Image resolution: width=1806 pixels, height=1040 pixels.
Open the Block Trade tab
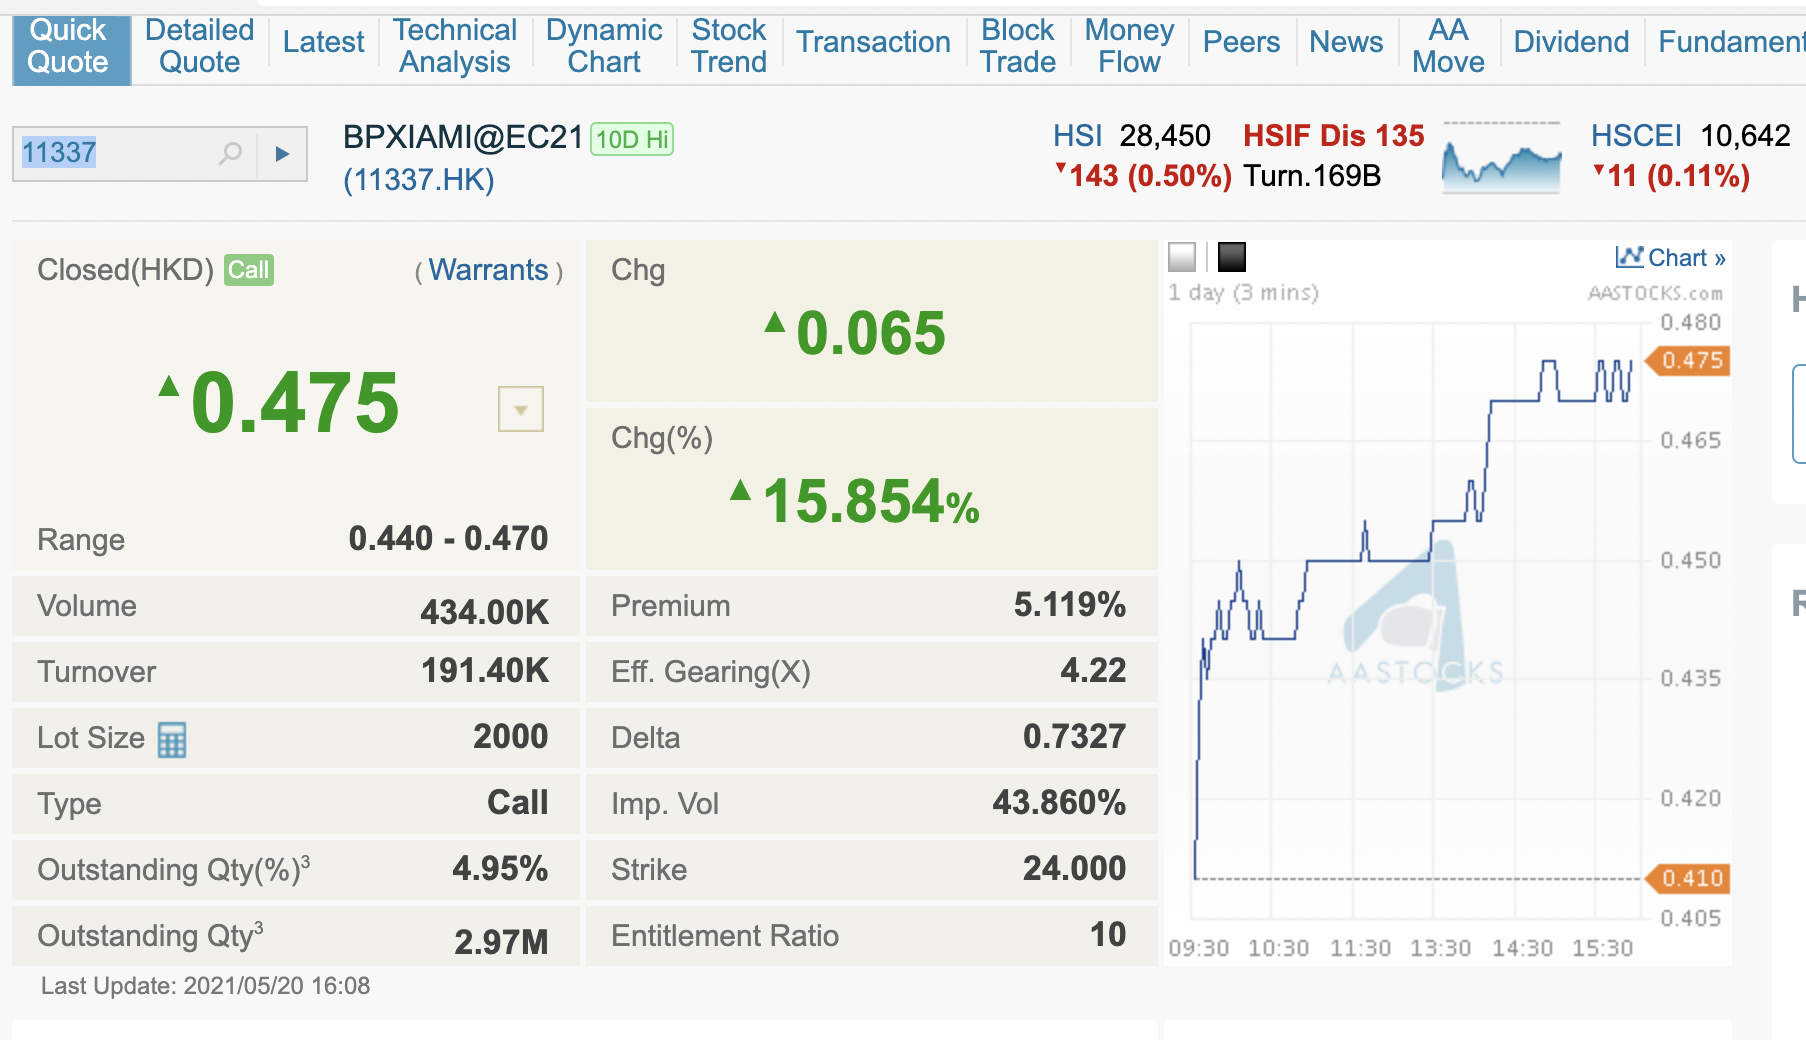click(x=1018, y=46)
